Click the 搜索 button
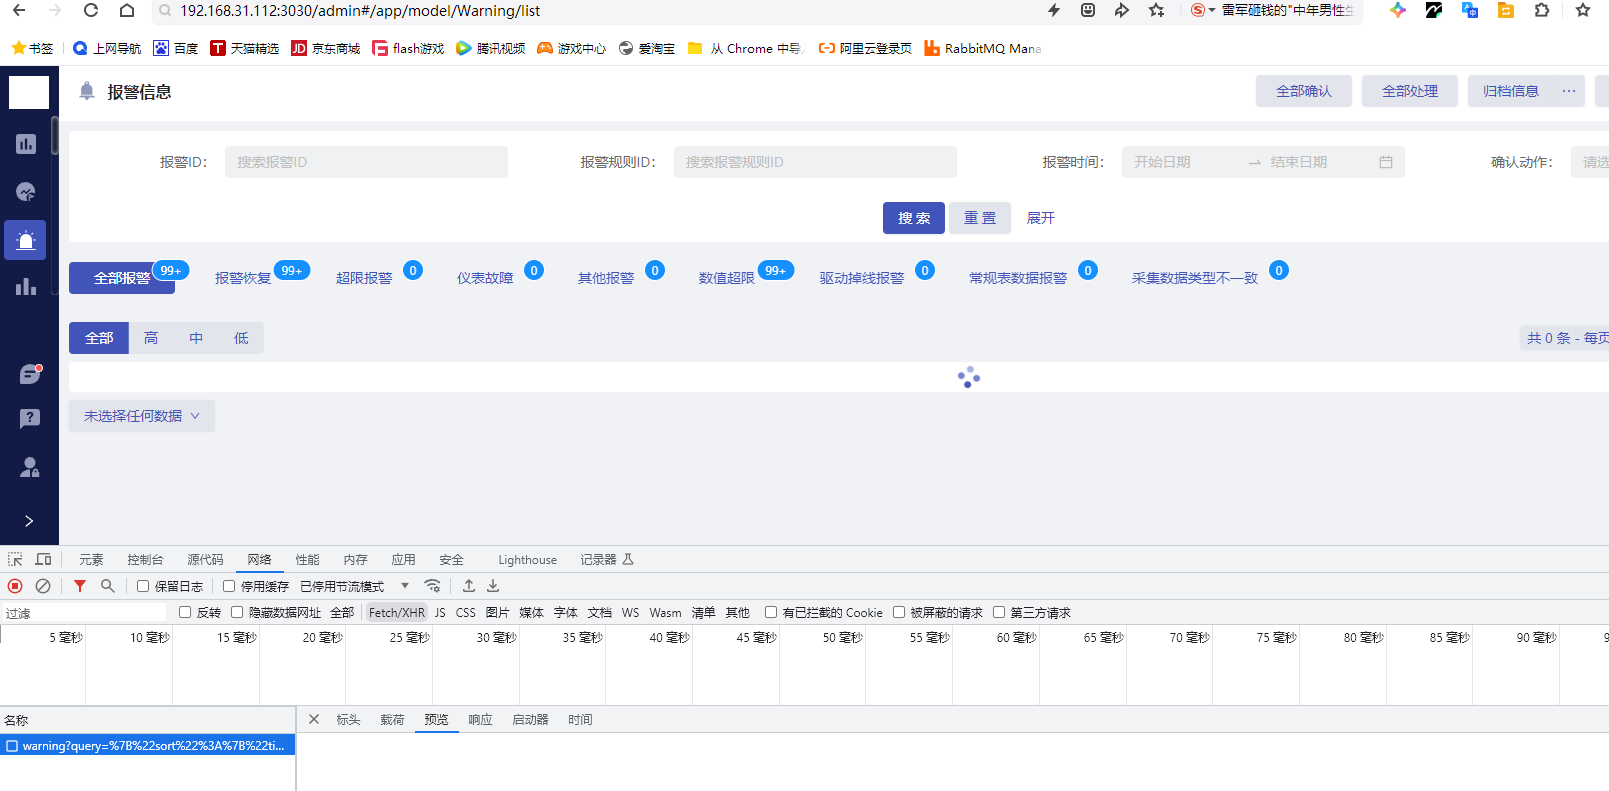This screenshot has height=791, width=1609. (914, 218)
